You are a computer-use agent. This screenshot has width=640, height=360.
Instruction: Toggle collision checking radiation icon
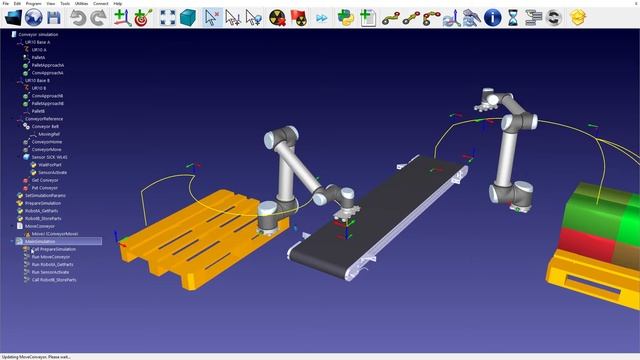(x=278, y=18)
